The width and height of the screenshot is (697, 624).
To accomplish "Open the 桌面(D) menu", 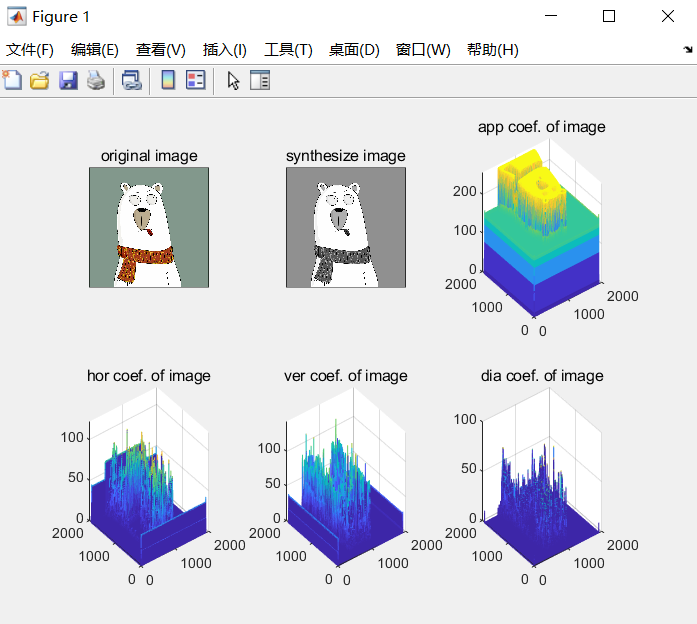I will click(354, 50).
